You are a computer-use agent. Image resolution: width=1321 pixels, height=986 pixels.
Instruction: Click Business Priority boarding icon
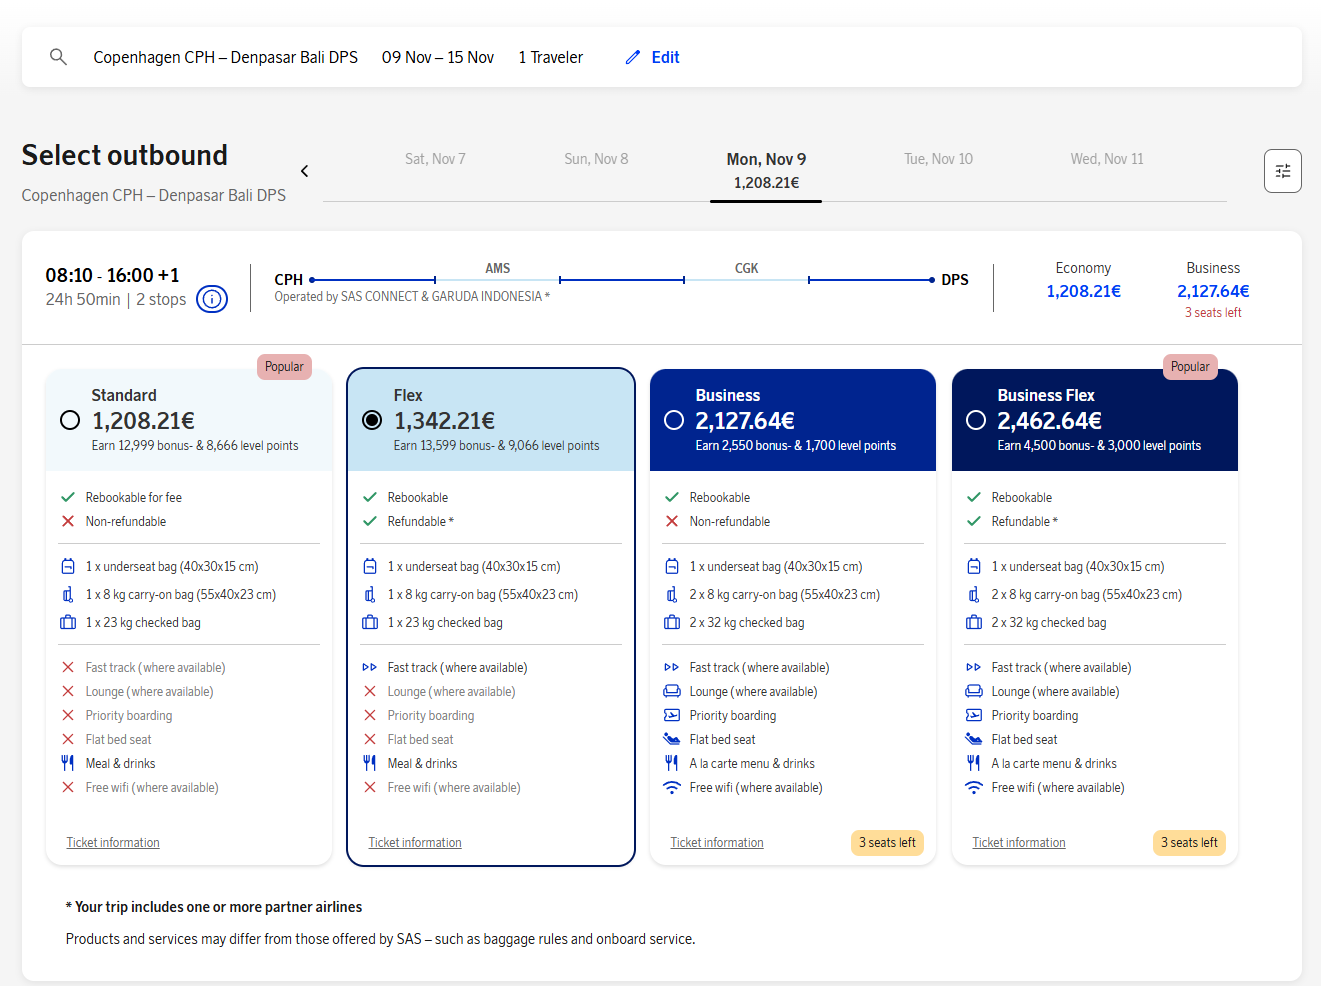click(672, 715)
